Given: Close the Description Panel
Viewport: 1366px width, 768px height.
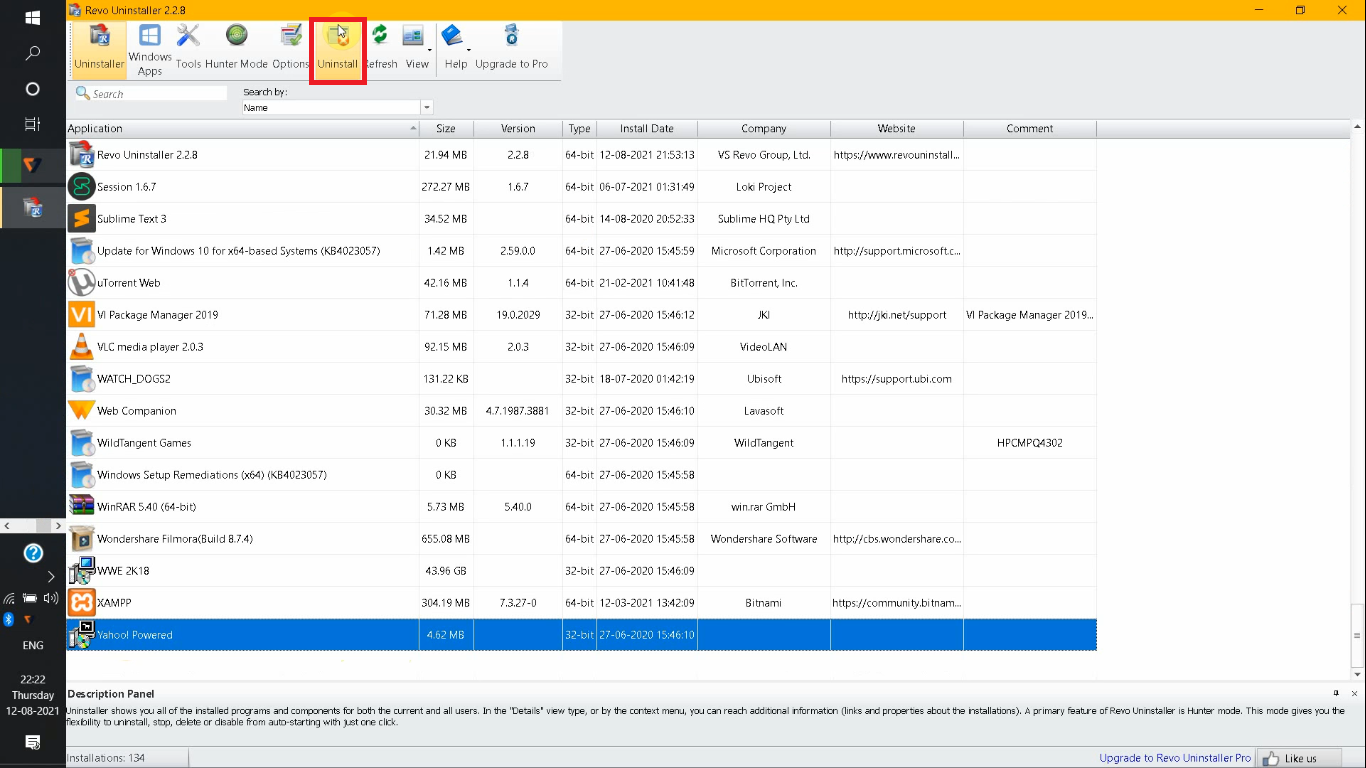Looking at the screenshot, I should (1355, 693).
